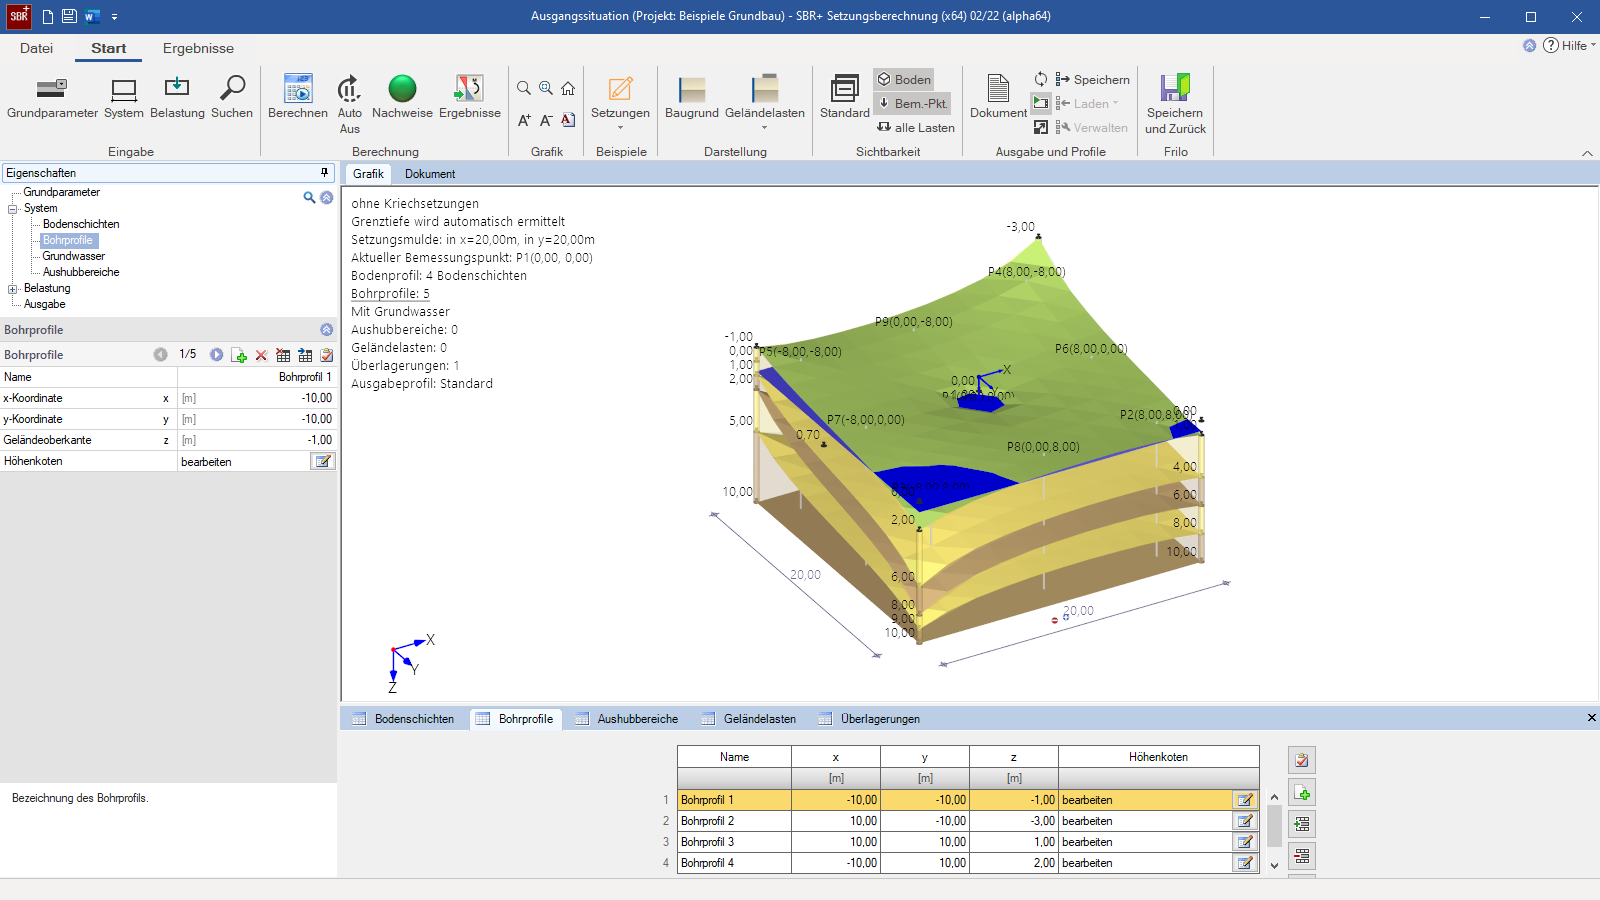The height and width of the screenshot is (900, 1600).
Task: Open the Überlagerungen bottom tab
Action: coord(870,719)
